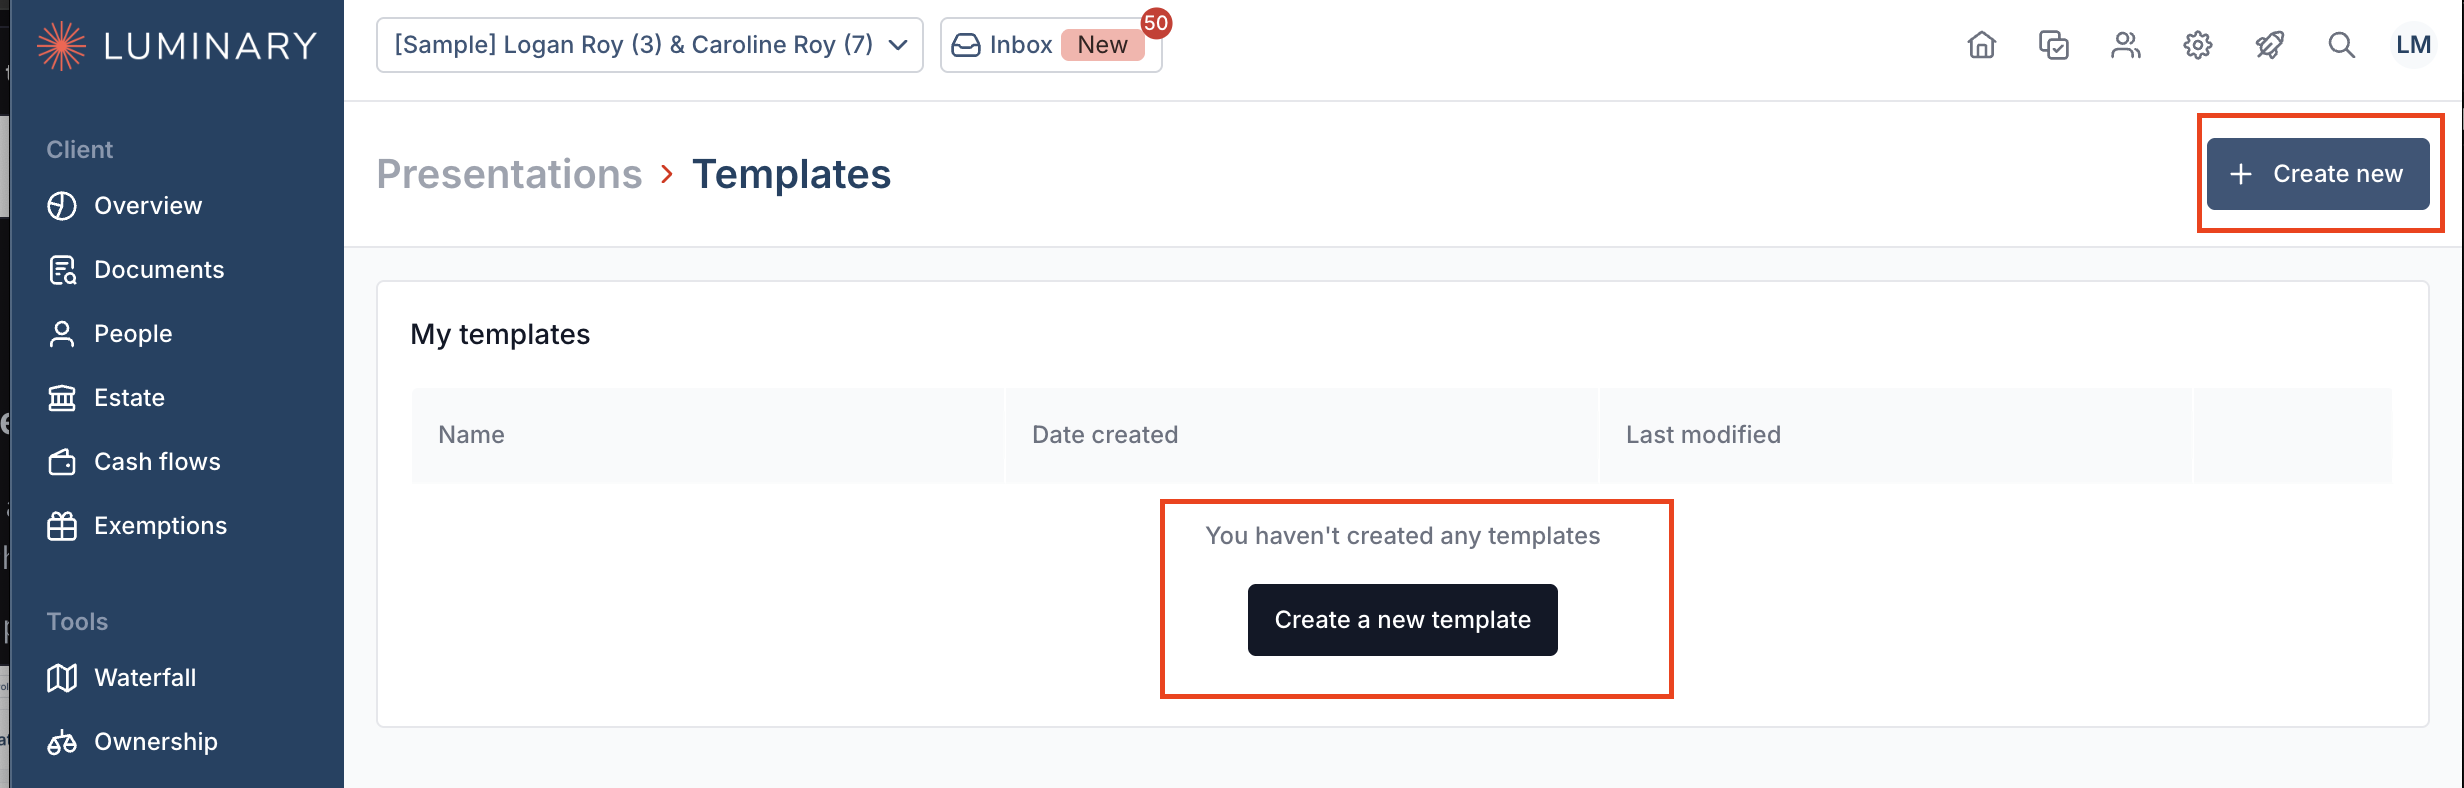This screenshot has height=788, width=2464.
Task: Select Exemptions in the sidebar
Action: (x=160, y=526)
